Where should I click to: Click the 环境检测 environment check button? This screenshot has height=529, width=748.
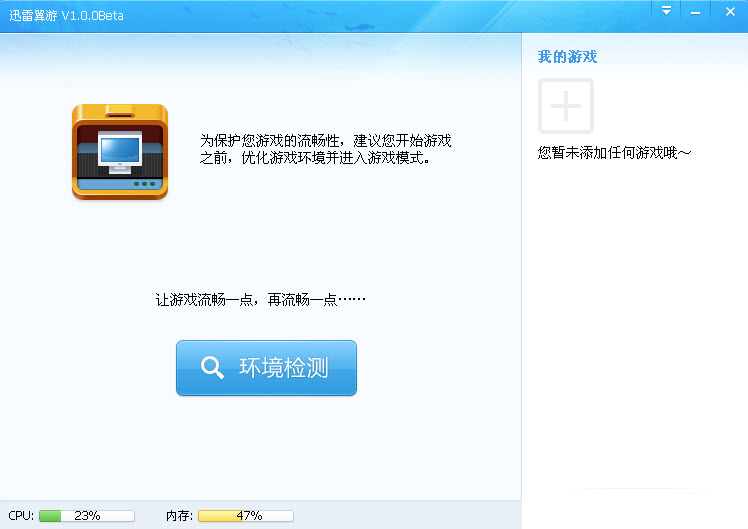(x=266, y=368)
